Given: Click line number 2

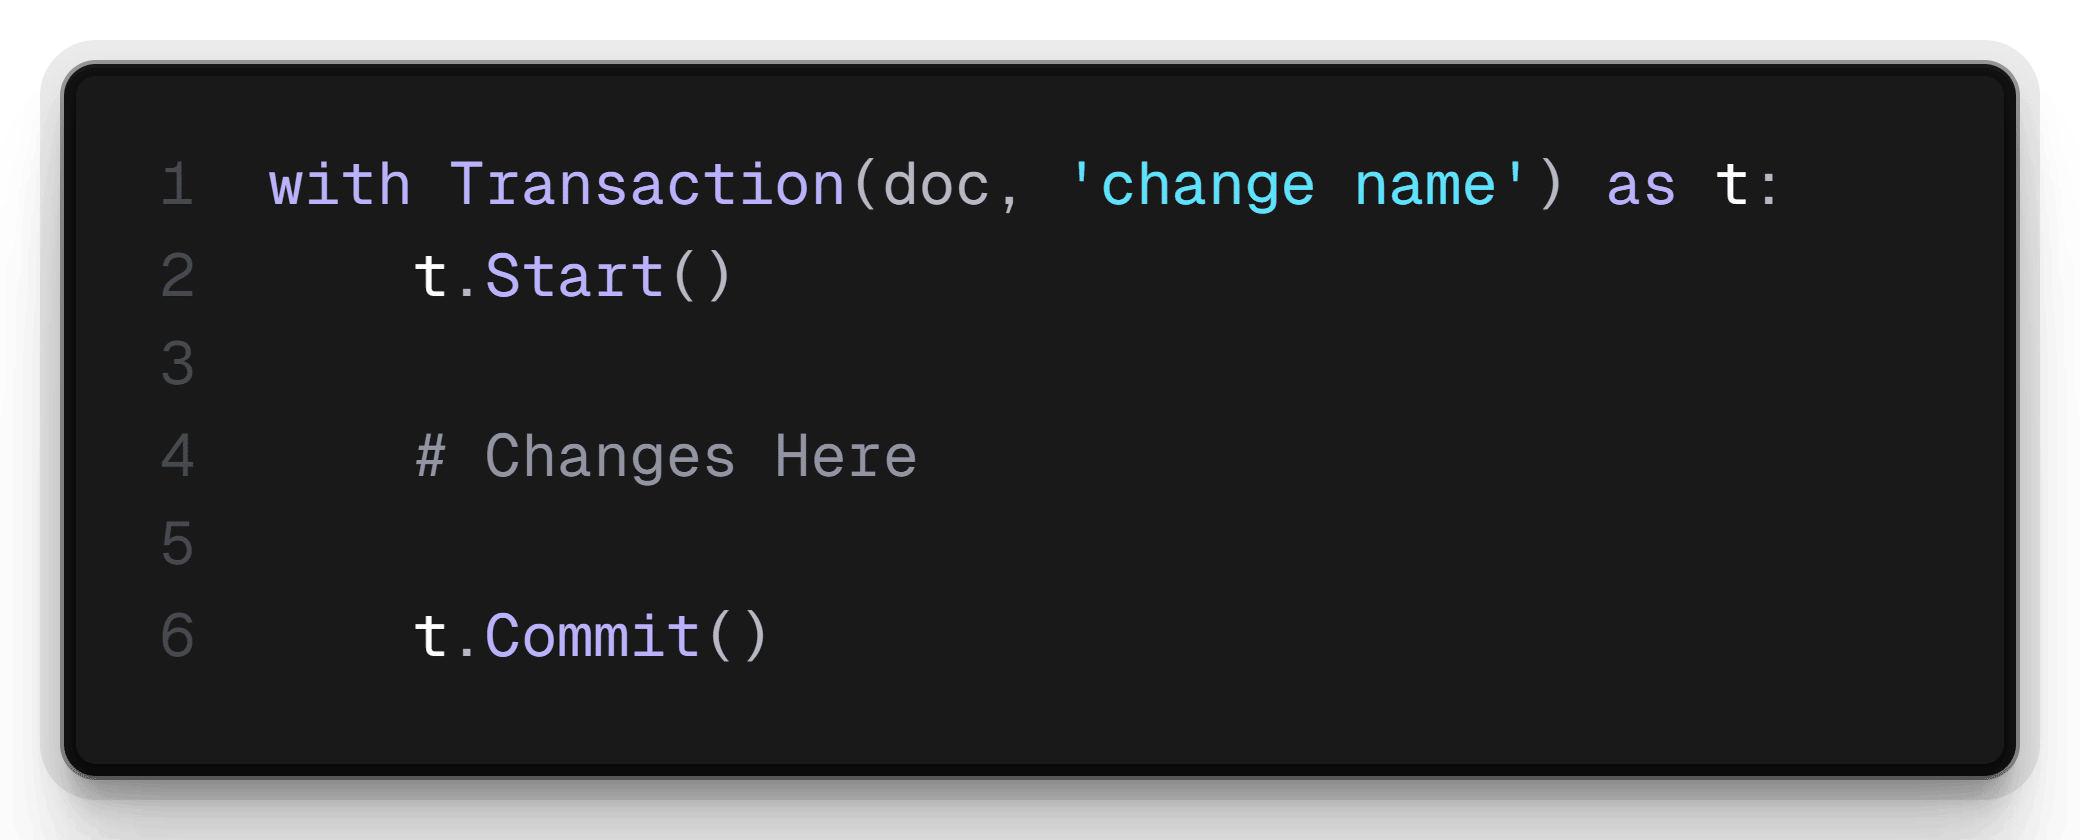Looking at the screenshot, I should pyautogui.click(x=177, y=275).
